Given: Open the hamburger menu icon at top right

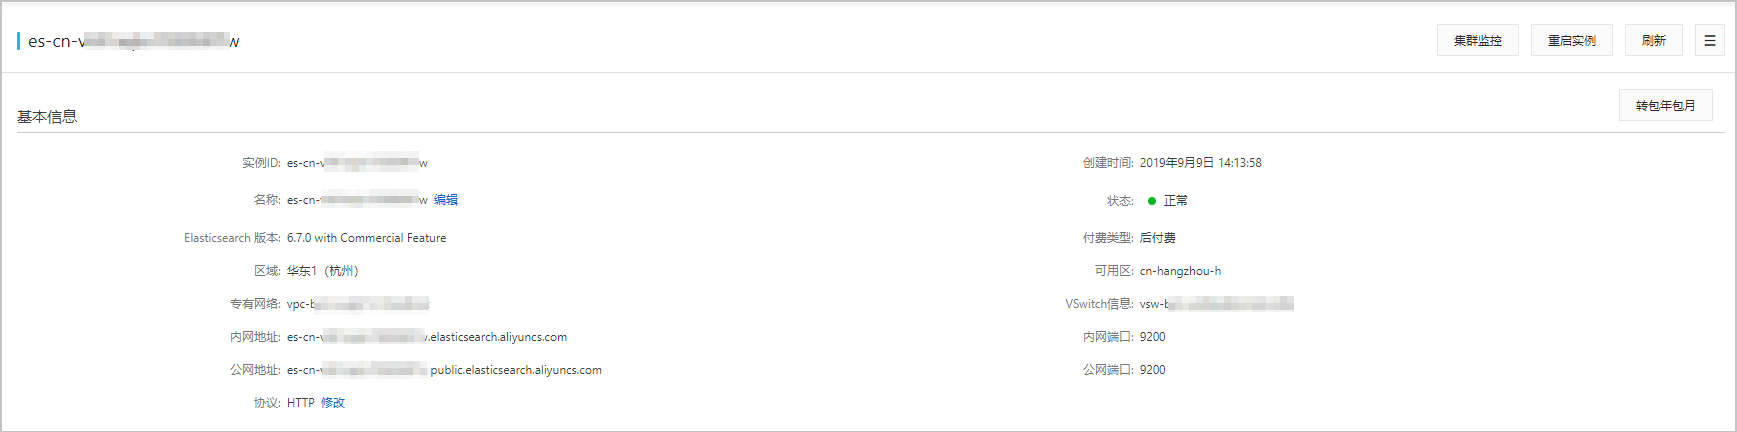Looking at the screenshot, I should tap(1709, 41).
